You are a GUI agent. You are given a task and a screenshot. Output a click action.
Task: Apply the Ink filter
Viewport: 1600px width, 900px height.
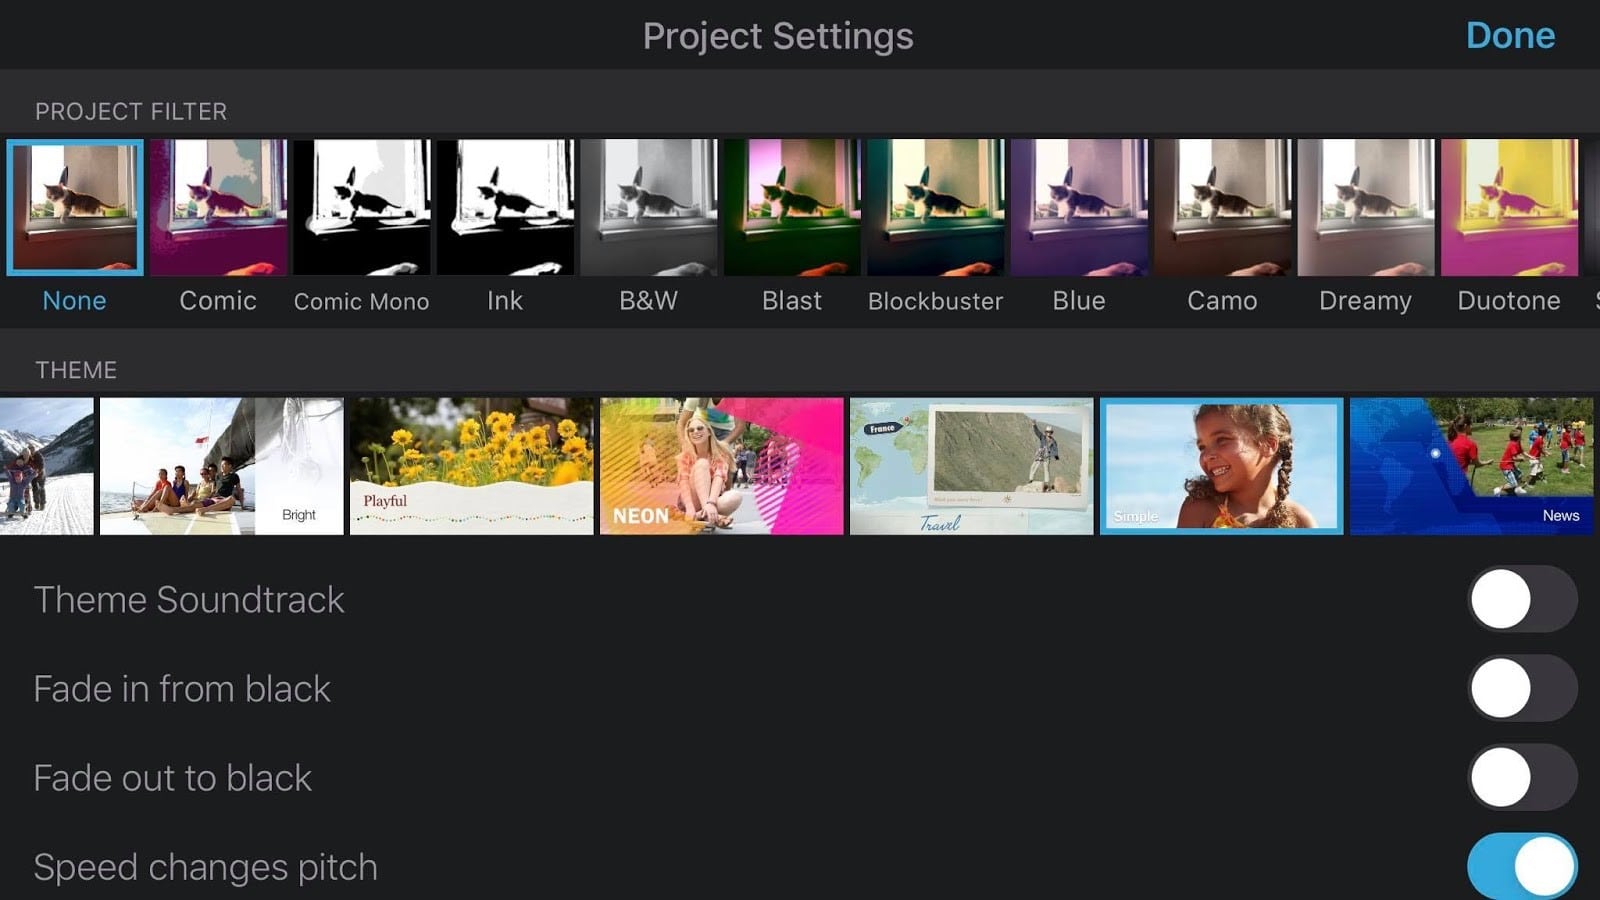click(505, 207)
